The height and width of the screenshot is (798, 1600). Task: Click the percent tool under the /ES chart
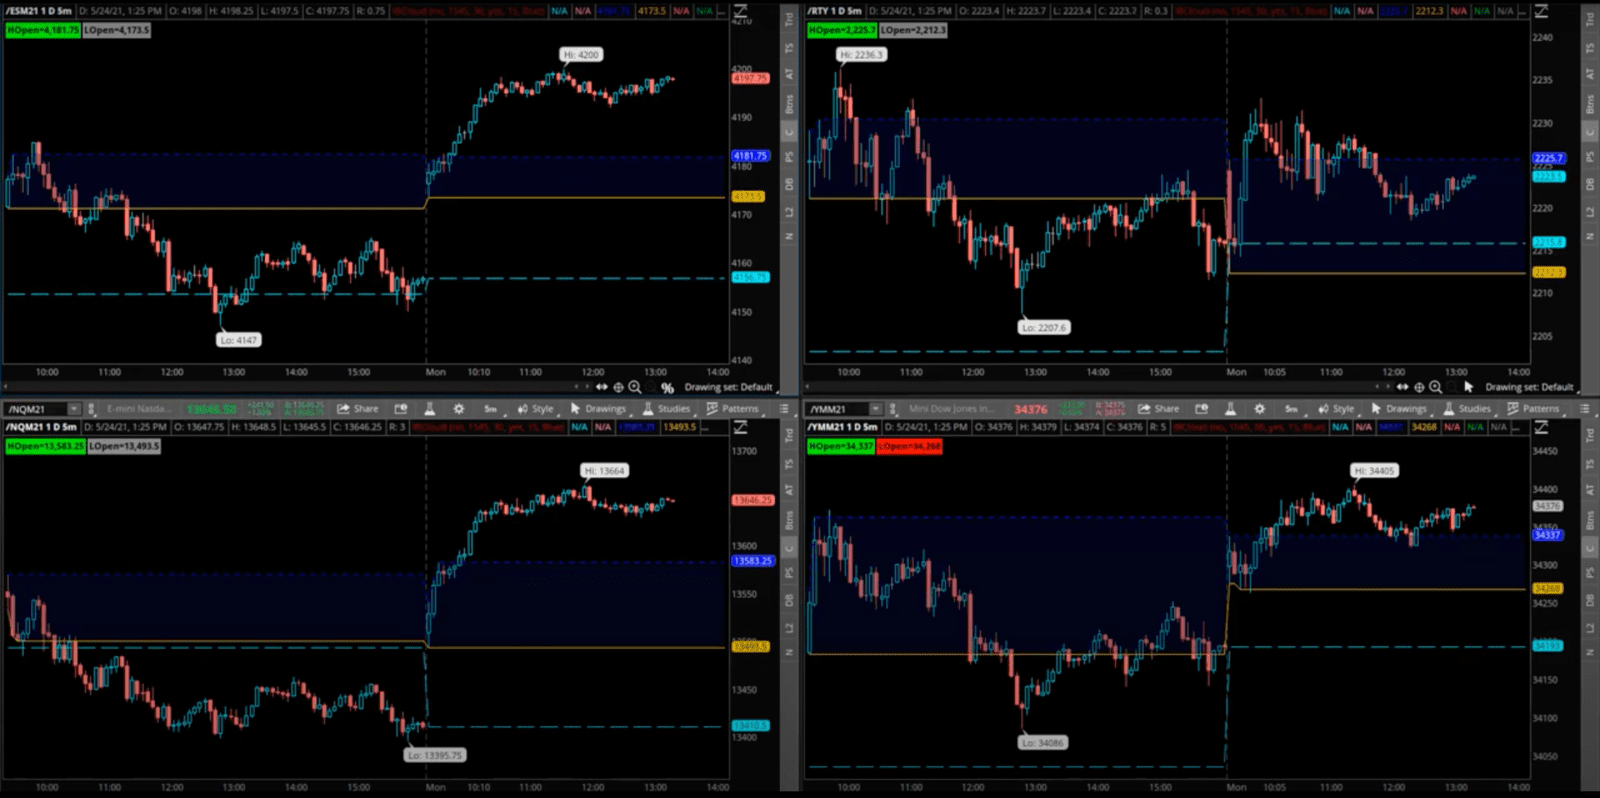[x=667, y=387]
